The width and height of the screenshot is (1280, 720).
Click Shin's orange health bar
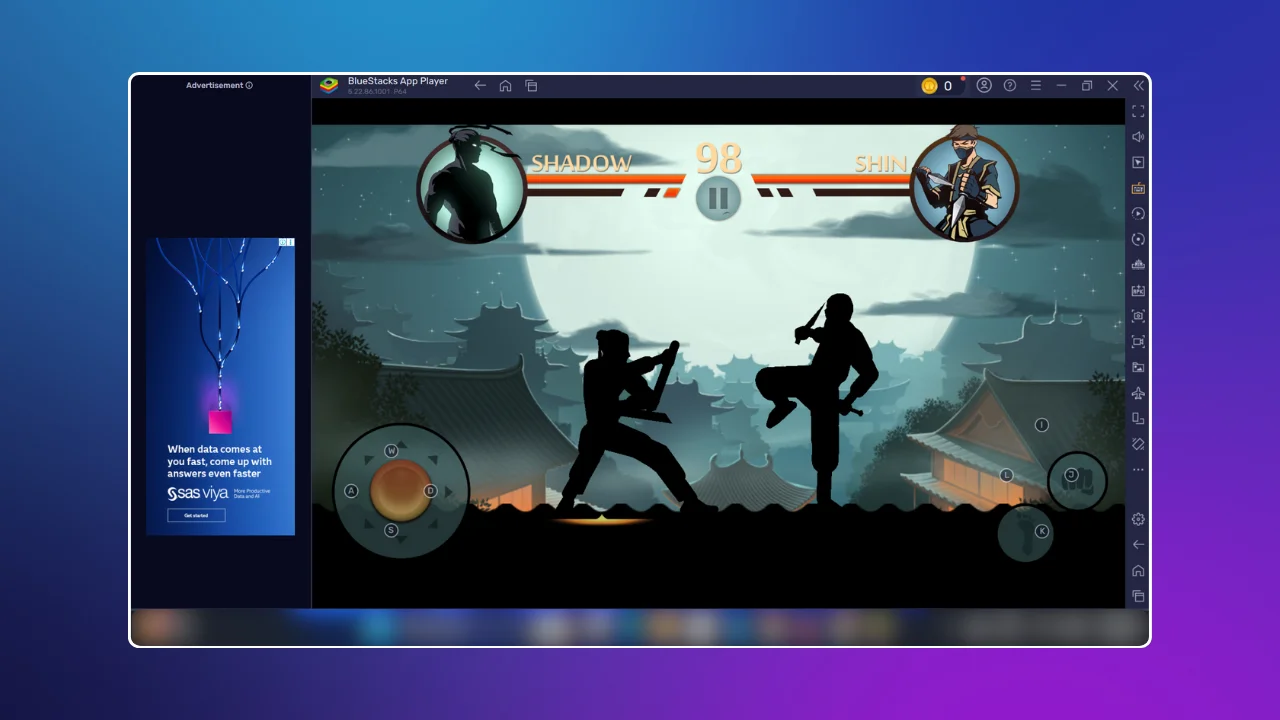(832, 180)
